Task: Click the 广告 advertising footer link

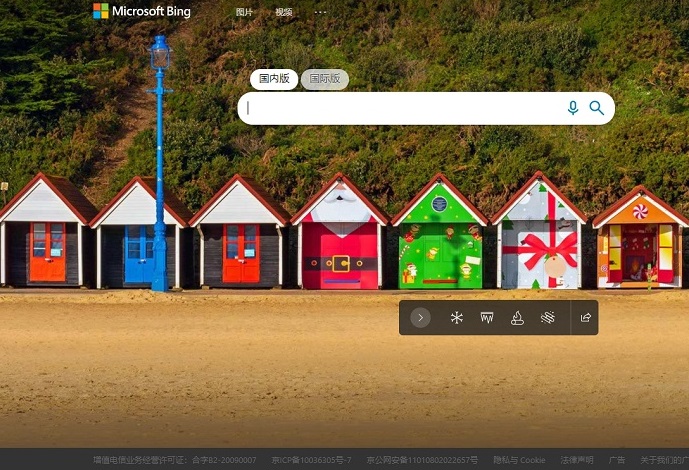Action: pyautogui.click(x=617, y=460)
